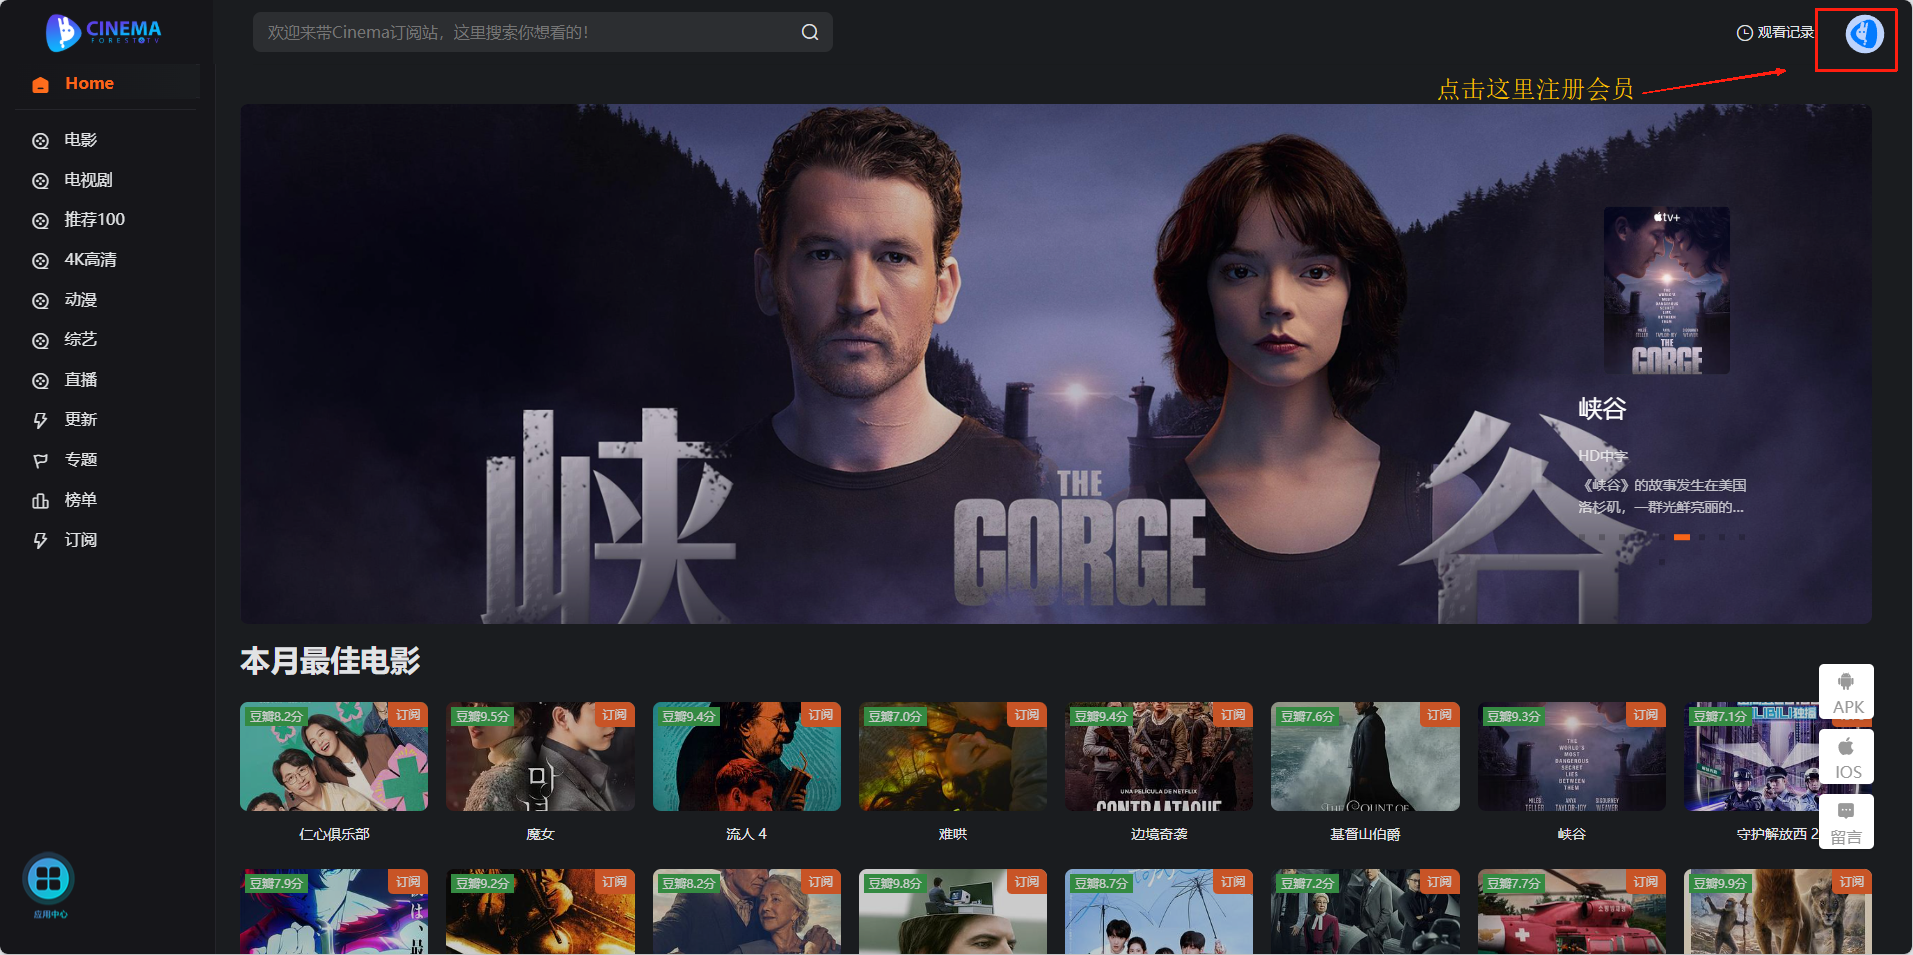Screen dimensions: 1913x955
Task: Open the 流人 4 poster
Action: coord(747,756)
